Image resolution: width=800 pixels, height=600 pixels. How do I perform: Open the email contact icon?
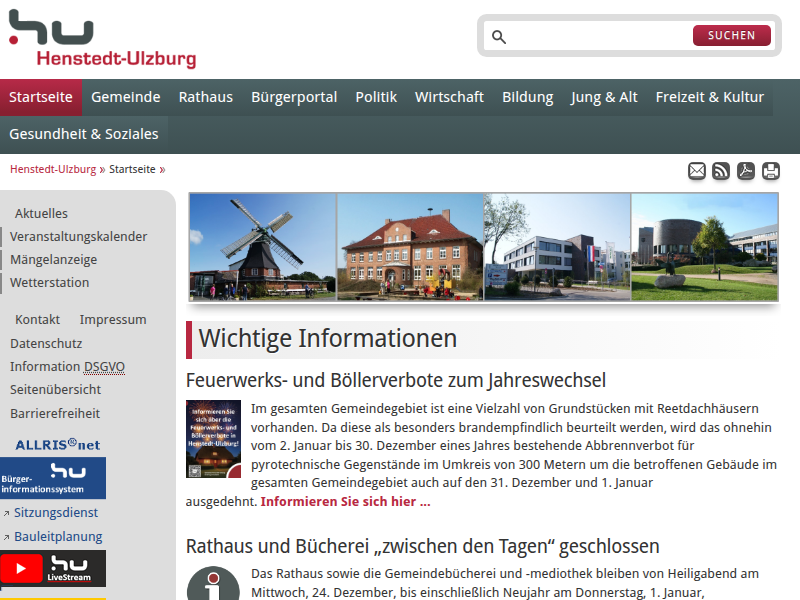coord(696,171)
